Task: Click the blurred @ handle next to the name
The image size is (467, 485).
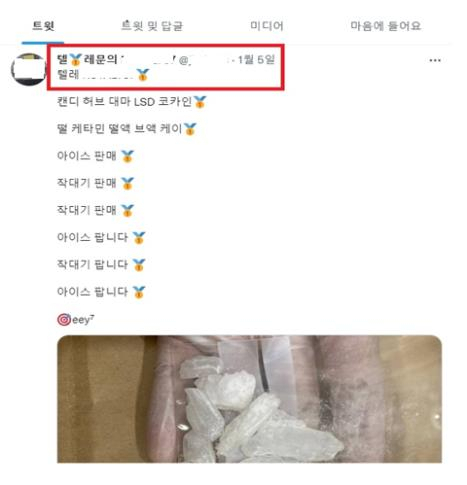Action: 206,60
